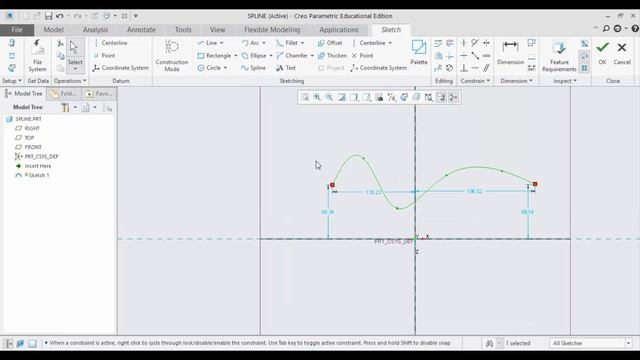The width and height of the screenshot is (640, 360).
Task: Click the Datum Point tool
Action: tap(104, 56)
